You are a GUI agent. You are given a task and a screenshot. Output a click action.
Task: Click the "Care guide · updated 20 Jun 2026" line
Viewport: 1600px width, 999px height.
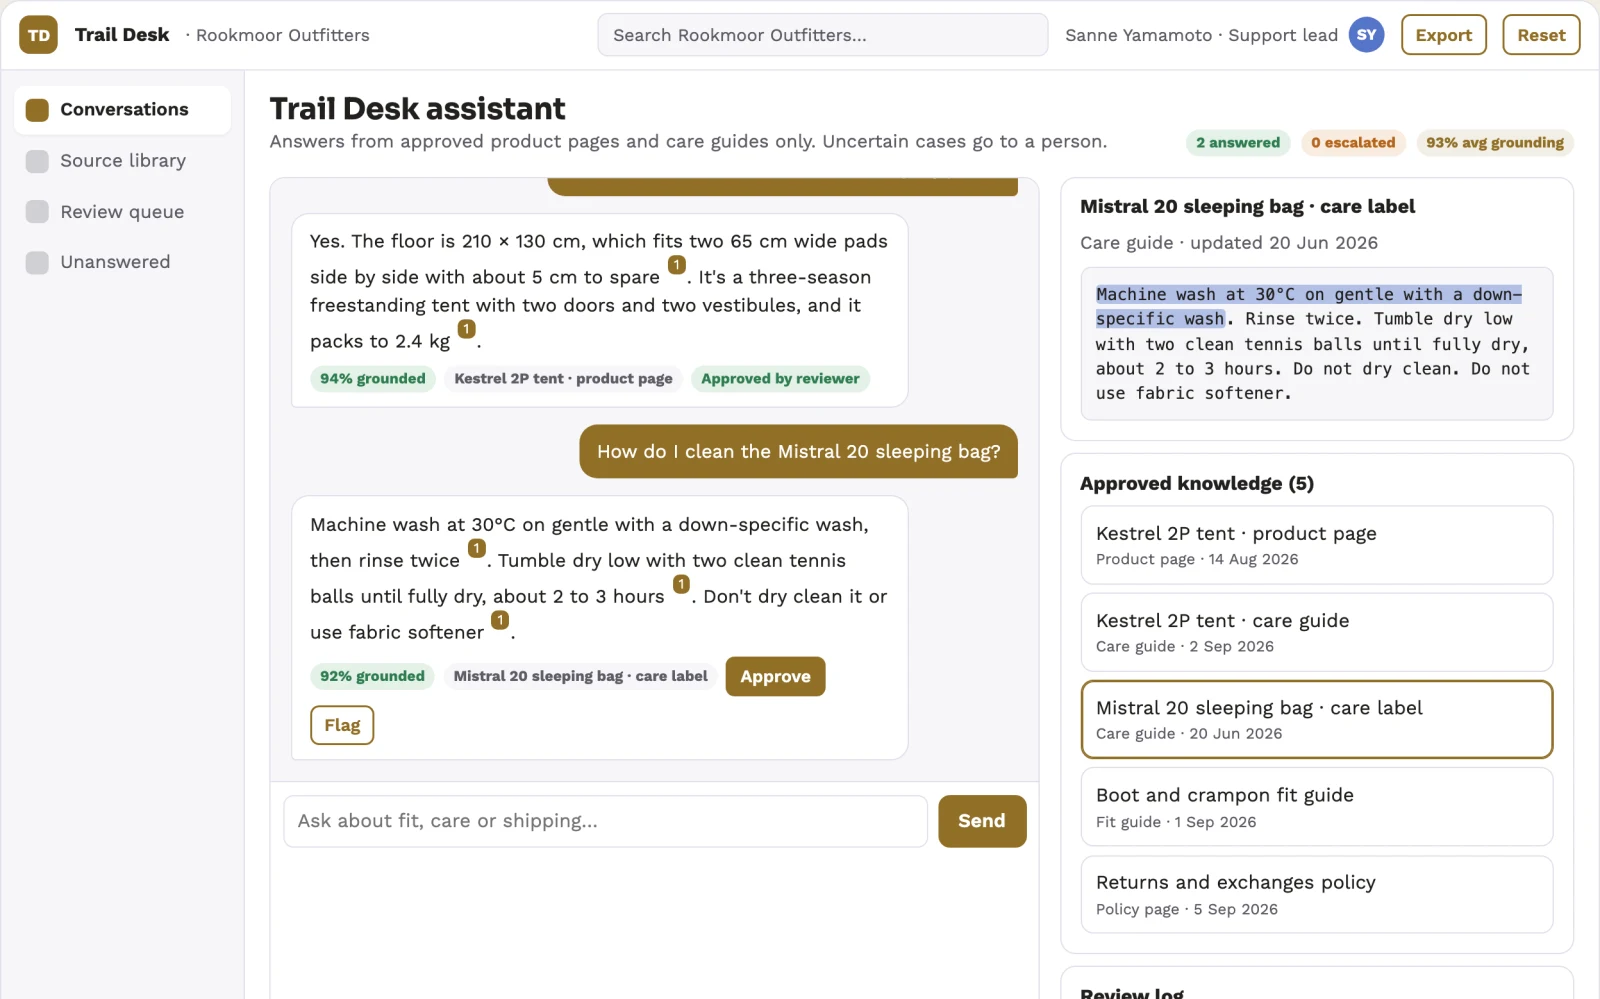pyautogui.click(x=1229, y=243)
